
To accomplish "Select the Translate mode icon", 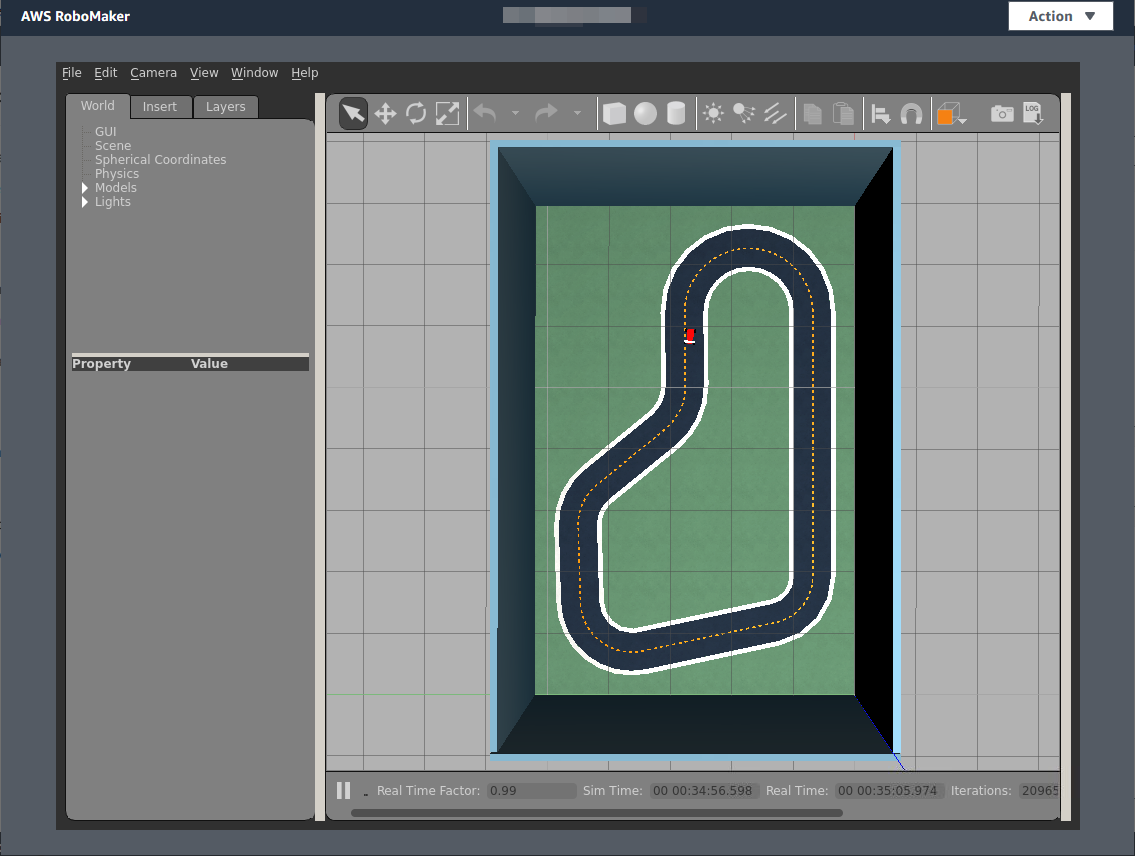I will point(384,113).
